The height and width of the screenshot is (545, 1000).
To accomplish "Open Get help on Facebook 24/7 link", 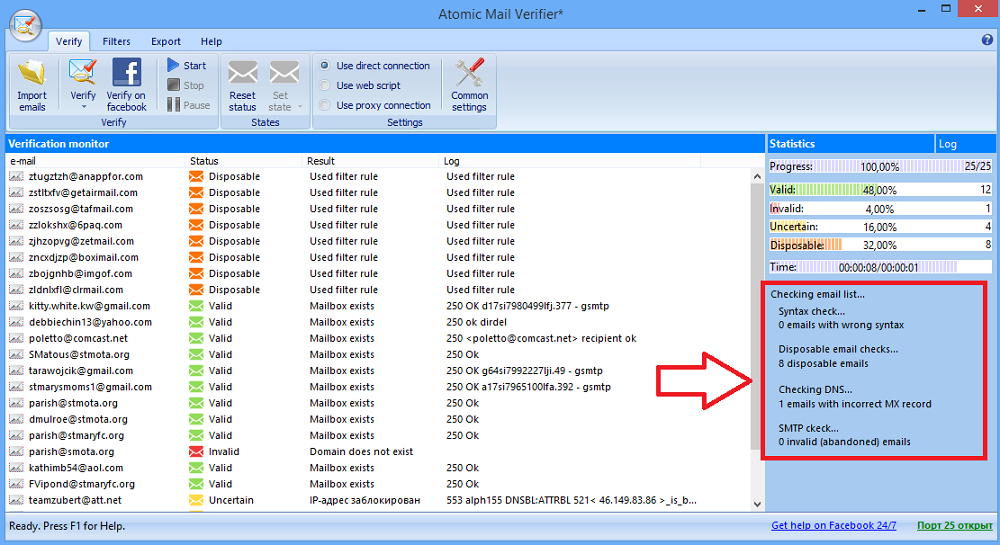I will point(834,525).
